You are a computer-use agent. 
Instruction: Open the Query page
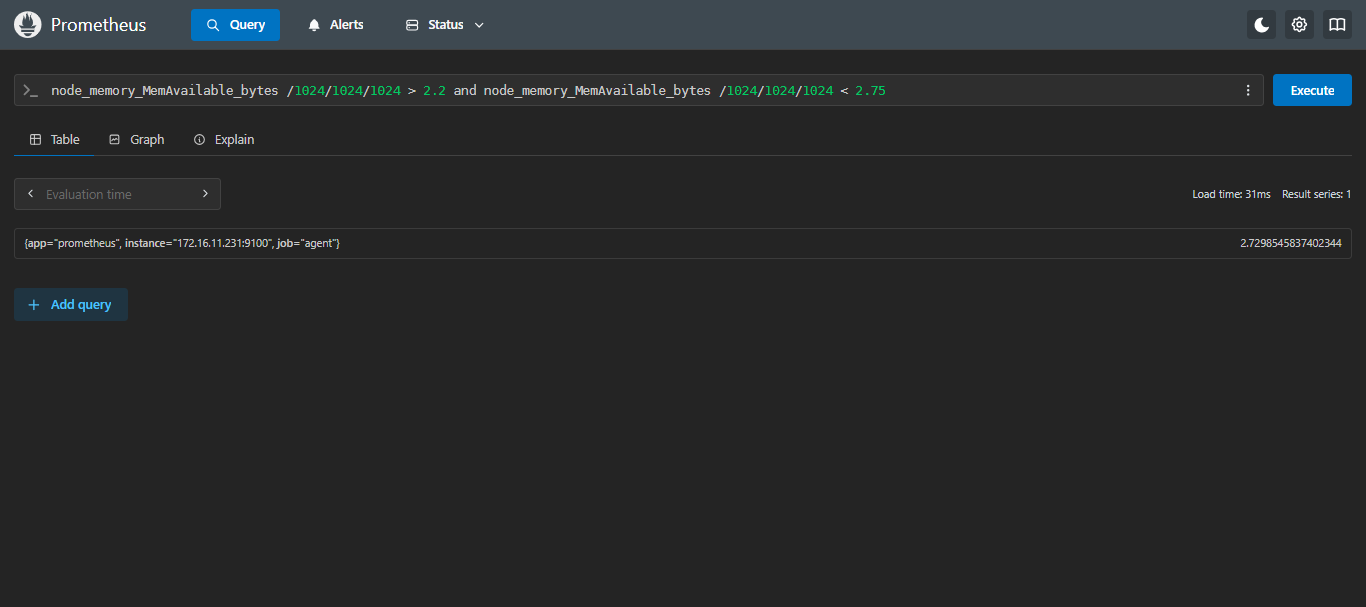pos(235,25)
